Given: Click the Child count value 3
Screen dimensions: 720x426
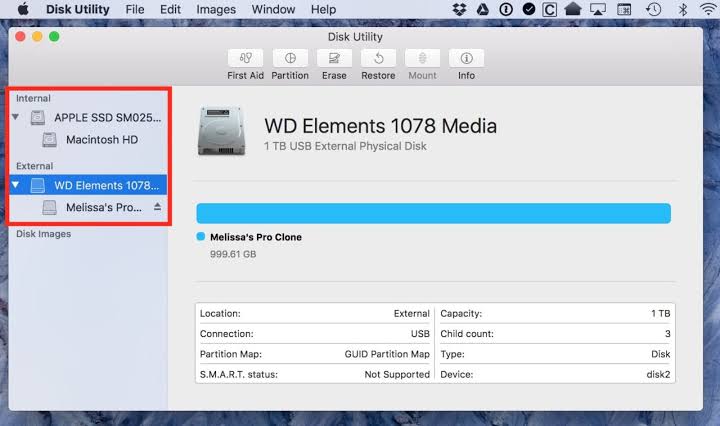Looking at the screenshot, I should tap(668, 334).
